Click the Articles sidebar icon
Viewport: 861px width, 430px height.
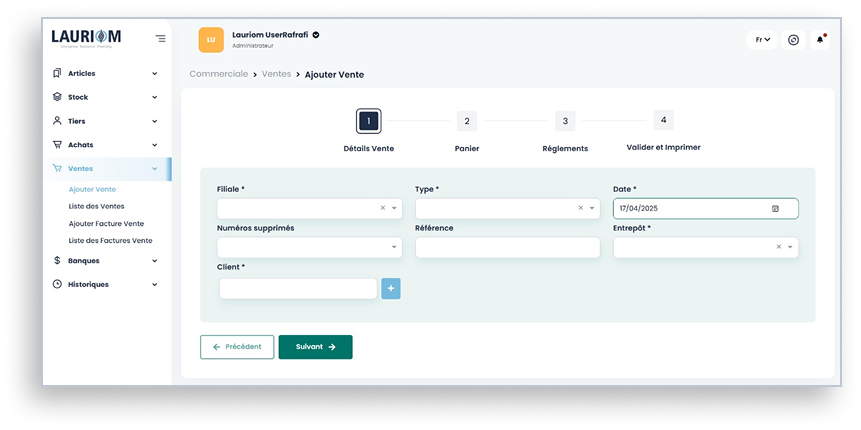57,73
